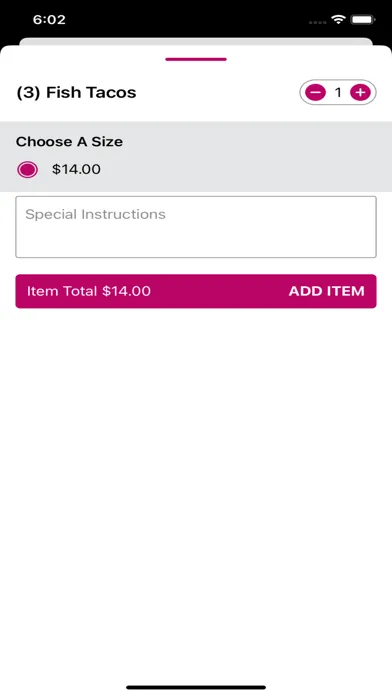Tap the Special Instructions placeholder text

[95, 214]
